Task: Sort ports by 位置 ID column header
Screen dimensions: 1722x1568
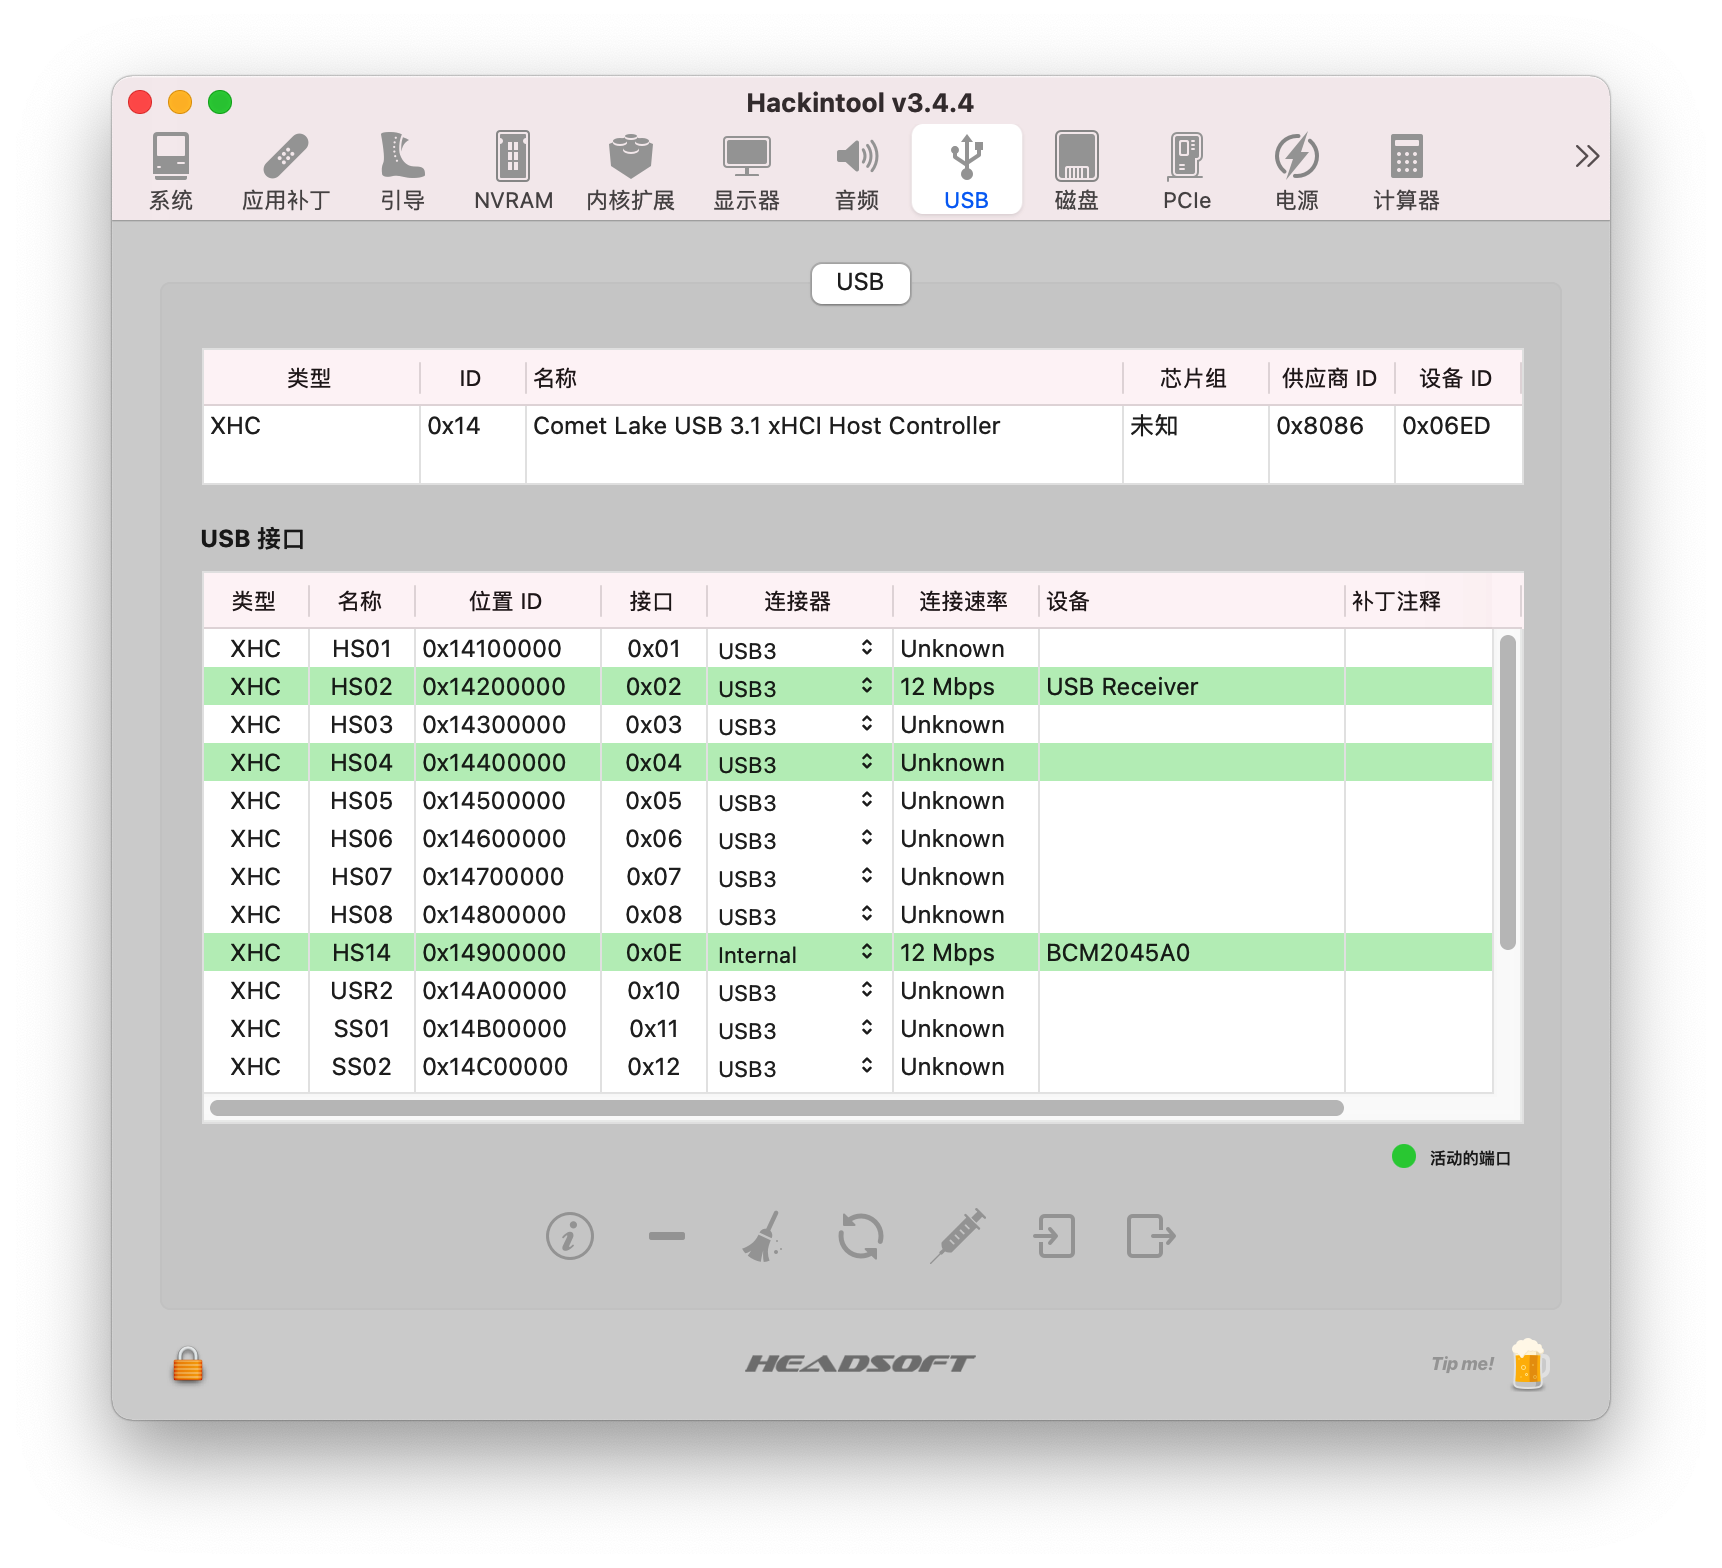Action: click(x=506, y=601)
